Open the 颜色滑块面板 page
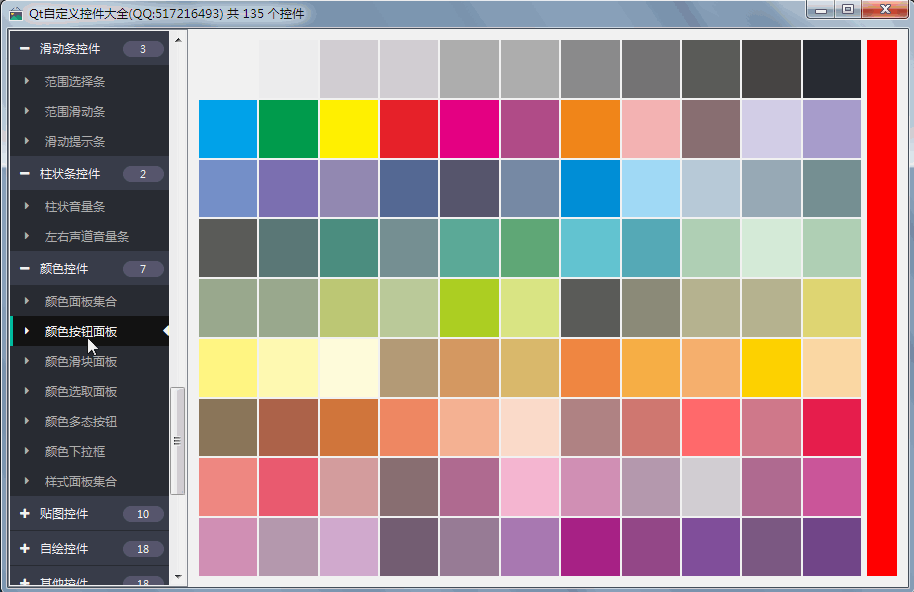 81,361
